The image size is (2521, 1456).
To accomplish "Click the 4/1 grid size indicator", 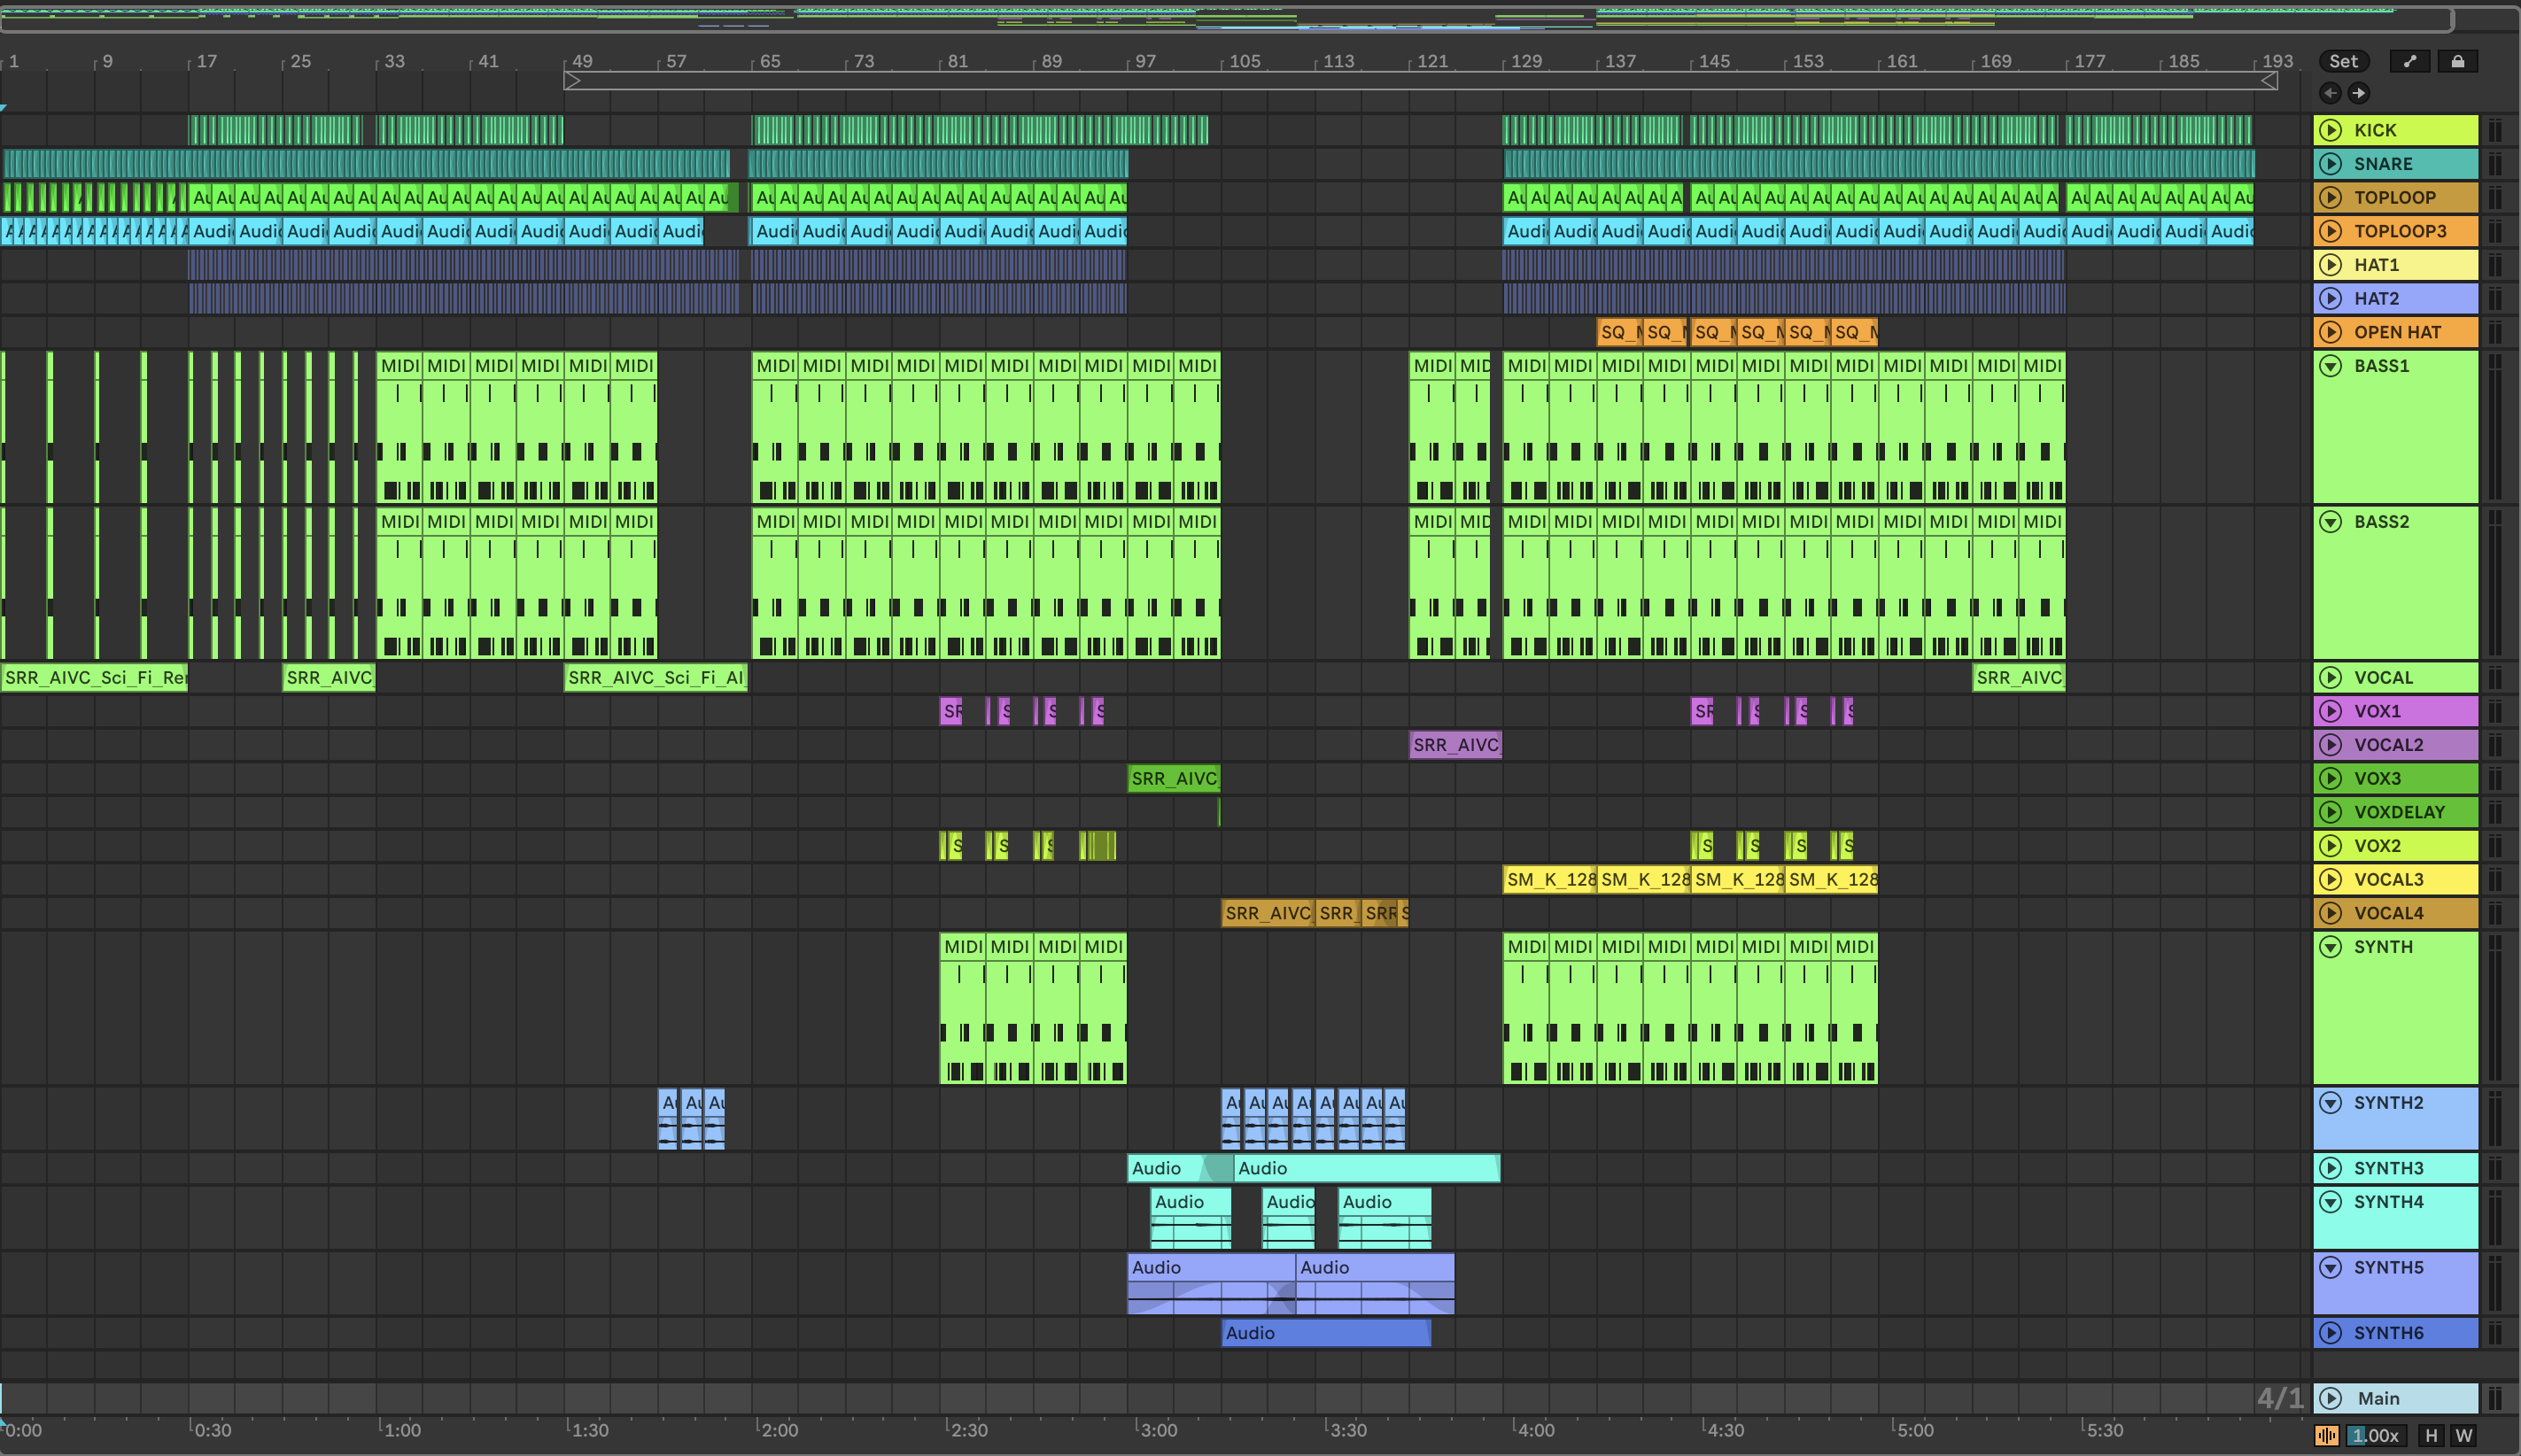I will (2280, 1398).
